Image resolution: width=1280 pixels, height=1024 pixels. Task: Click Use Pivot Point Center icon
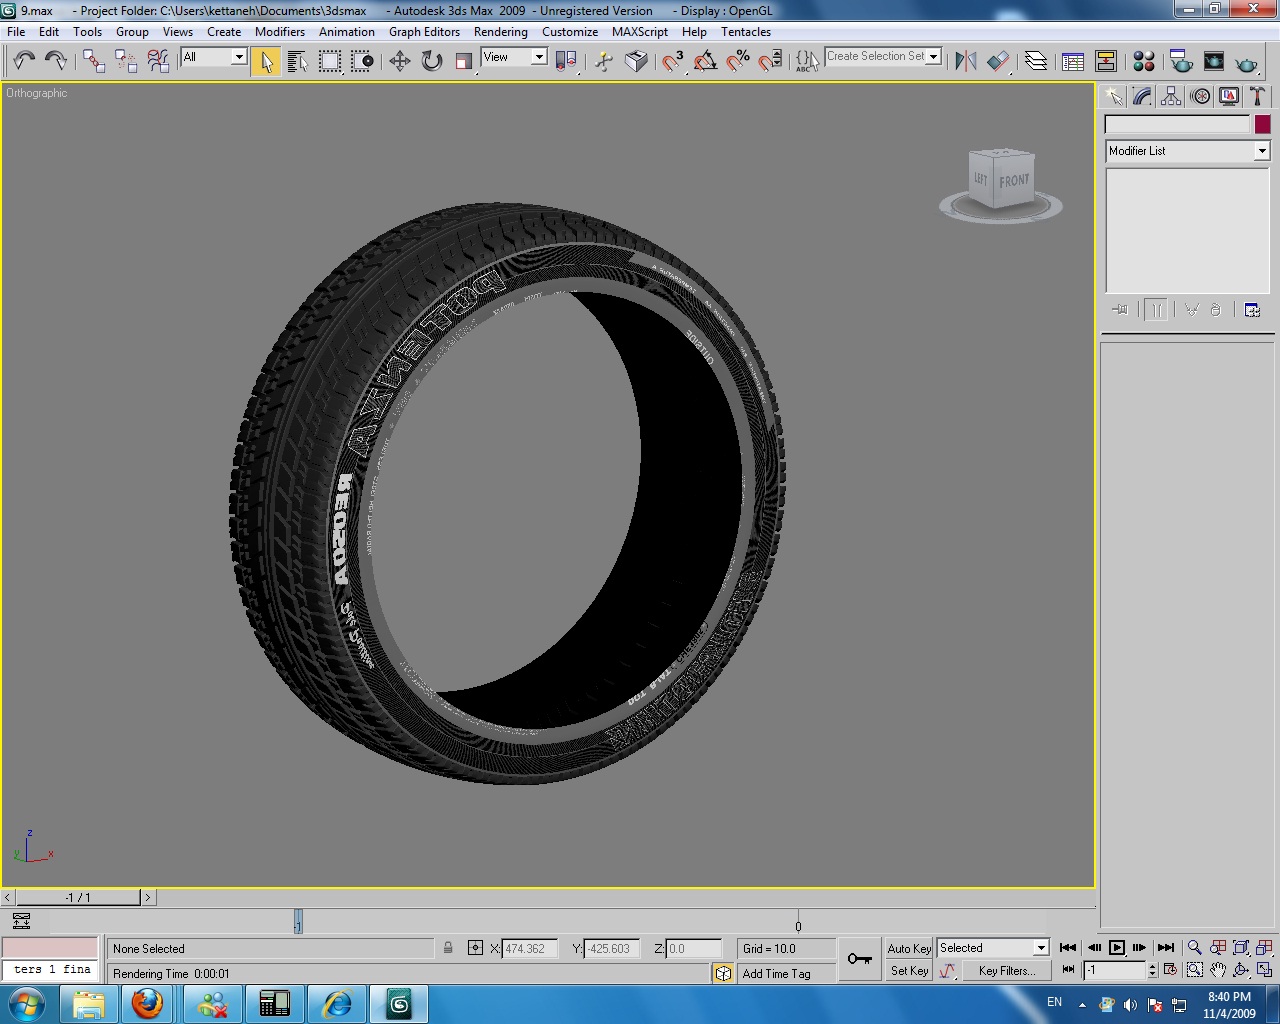566,61
